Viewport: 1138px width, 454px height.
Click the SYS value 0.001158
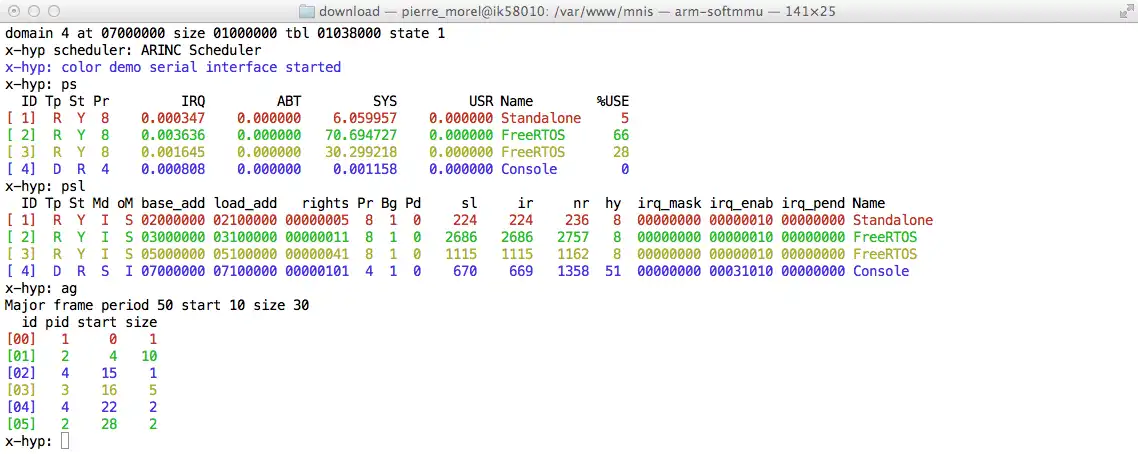tap(365, 169)
